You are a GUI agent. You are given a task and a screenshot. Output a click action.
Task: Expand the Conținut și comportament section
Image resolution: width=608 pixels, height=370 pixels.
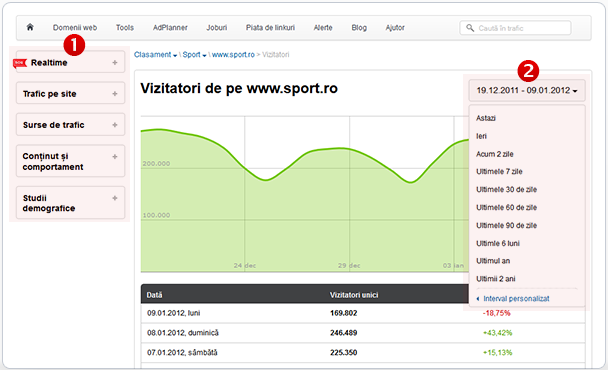pos(70,161)
